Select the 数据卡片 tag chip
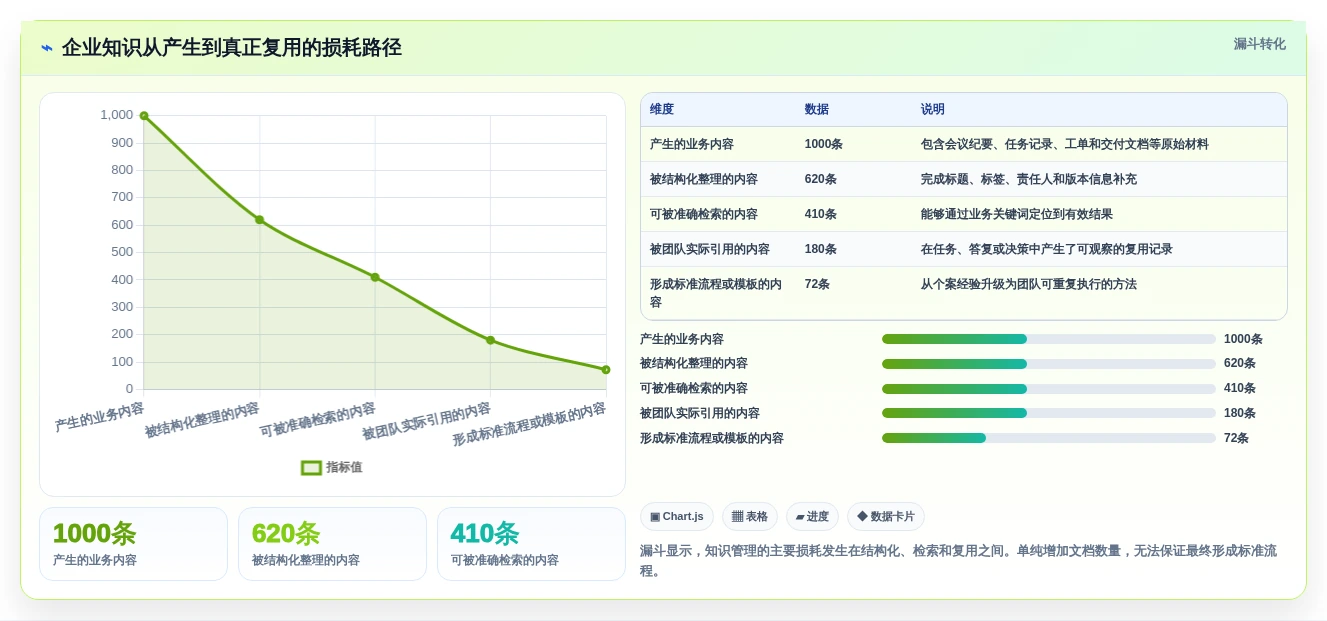Screen dimensions: 1327x621 tap(886, 516)
